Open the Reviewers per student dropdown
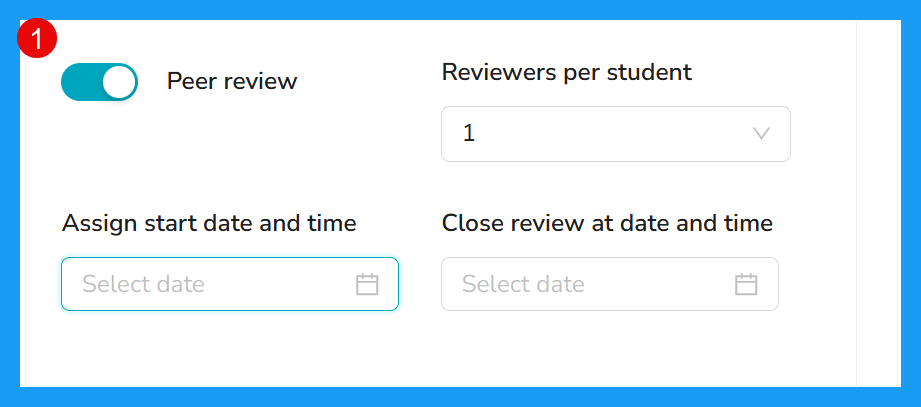921x407 pixels. (616, 134)
